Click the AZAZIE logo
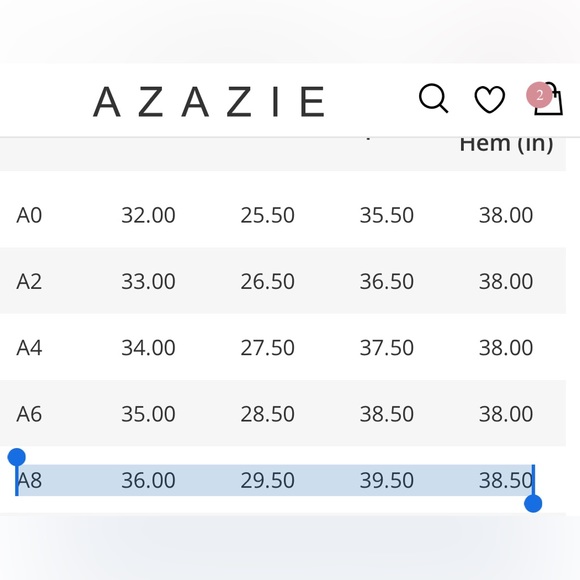580x580 pixels. pyautogui.click(x=209, y=101)
